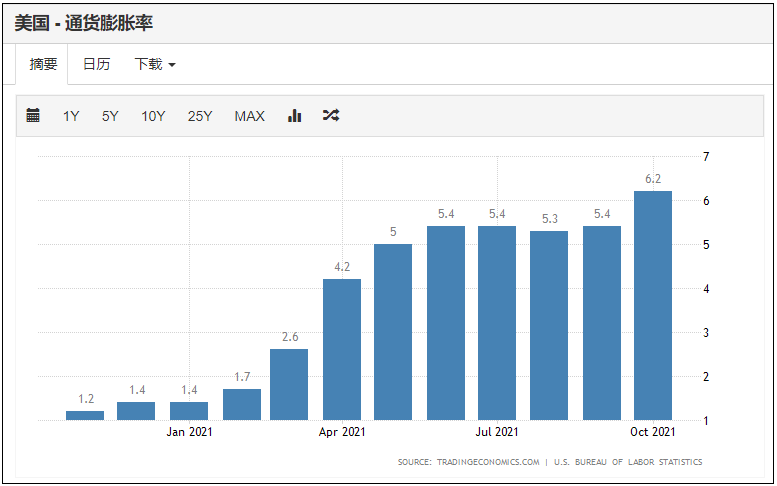Image resolution: width=777 pixels, height=486 pixels.
Task: Click the April 2021 bar showing 4.2
Action: point(342,349)
